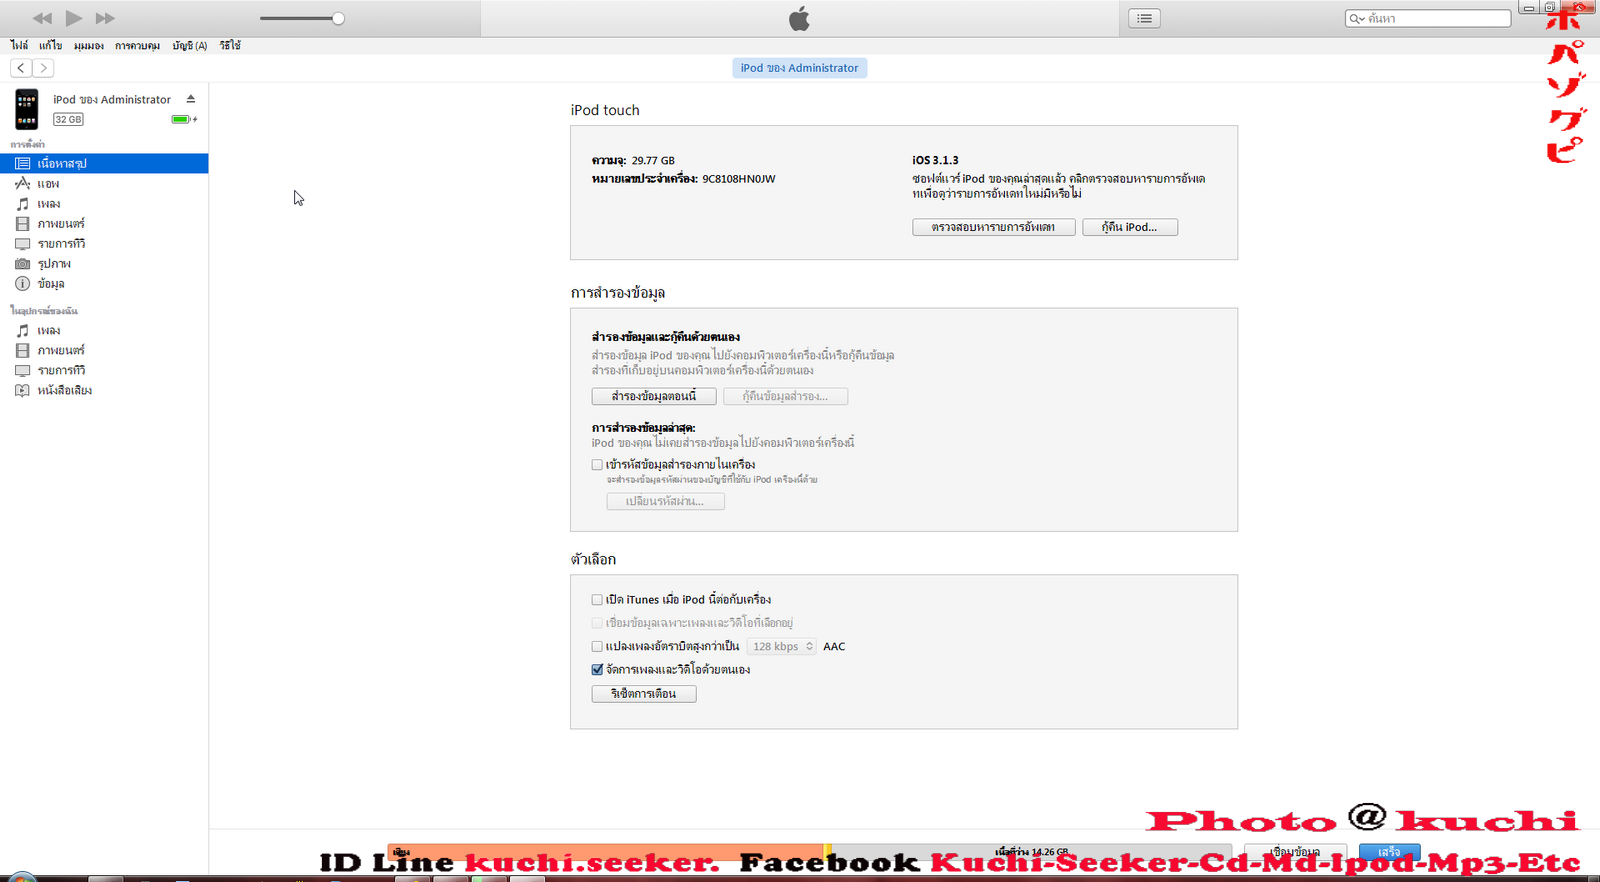Open the วิธีใช้ menu

point(230,45)
